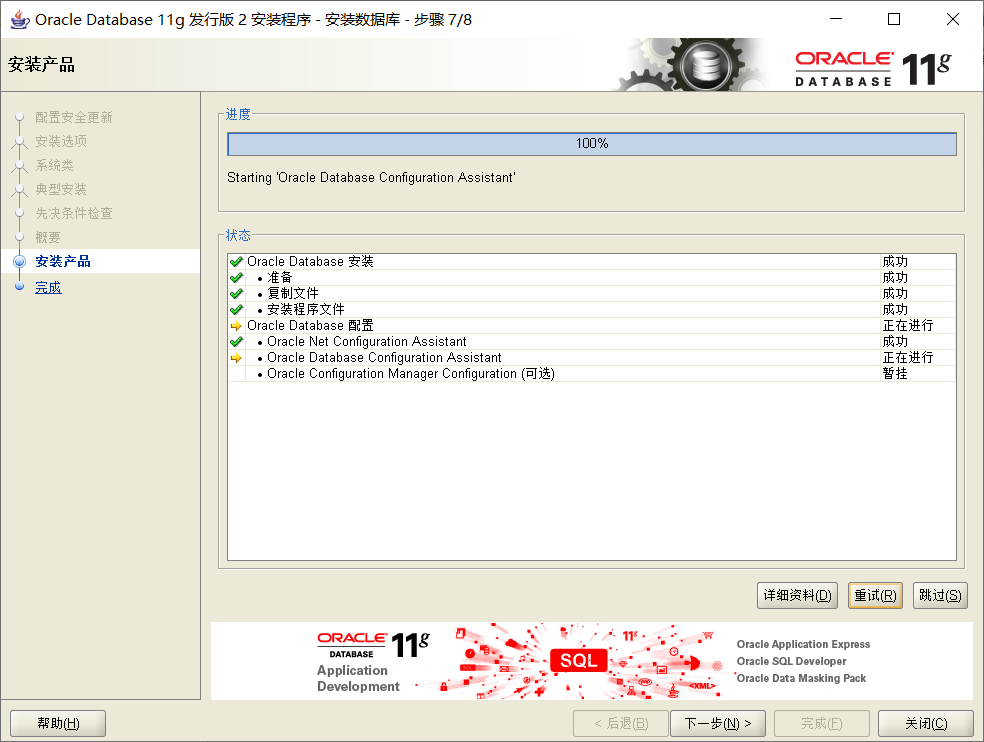Viewport: 984px width, 742px height.
Task: Select the 安装程序文件 status row
Action: [x=592, y=309]
